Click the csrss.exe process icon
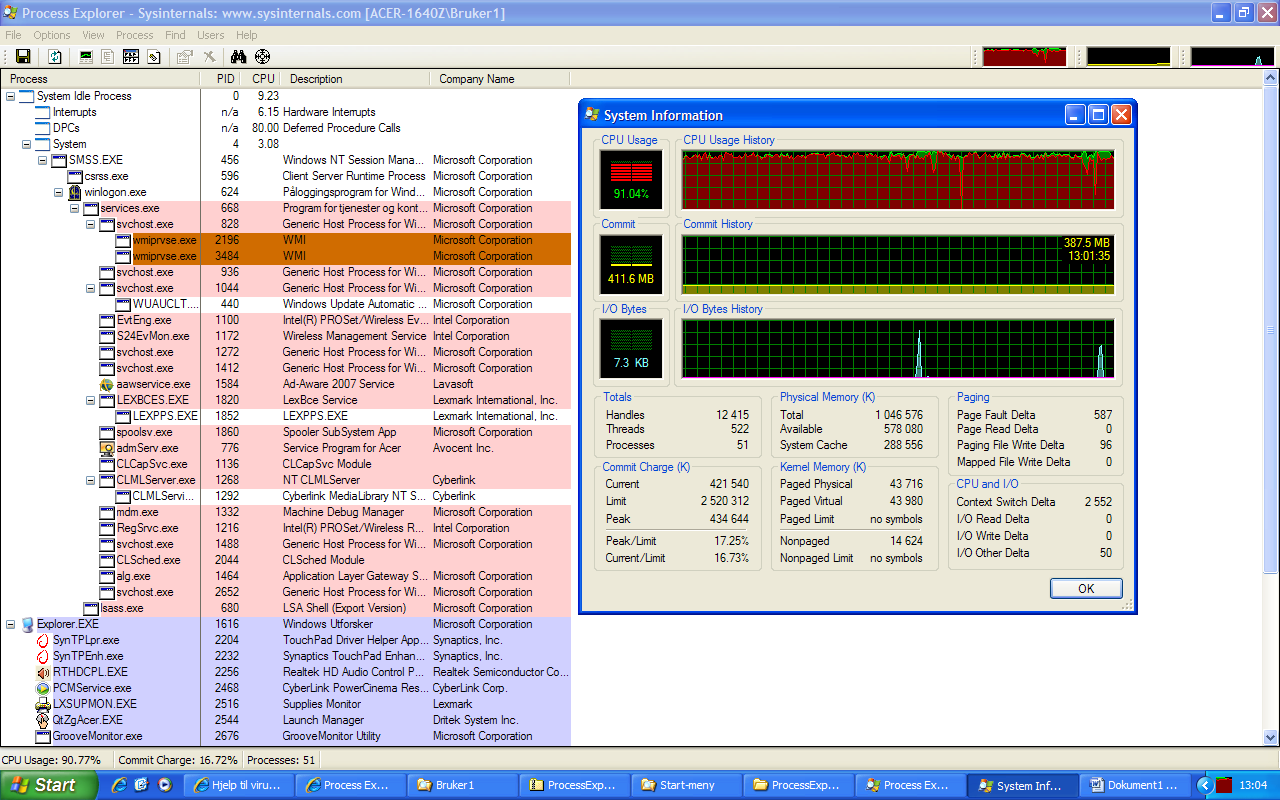The image size is (1280, 800). click(x=75, y=176)
